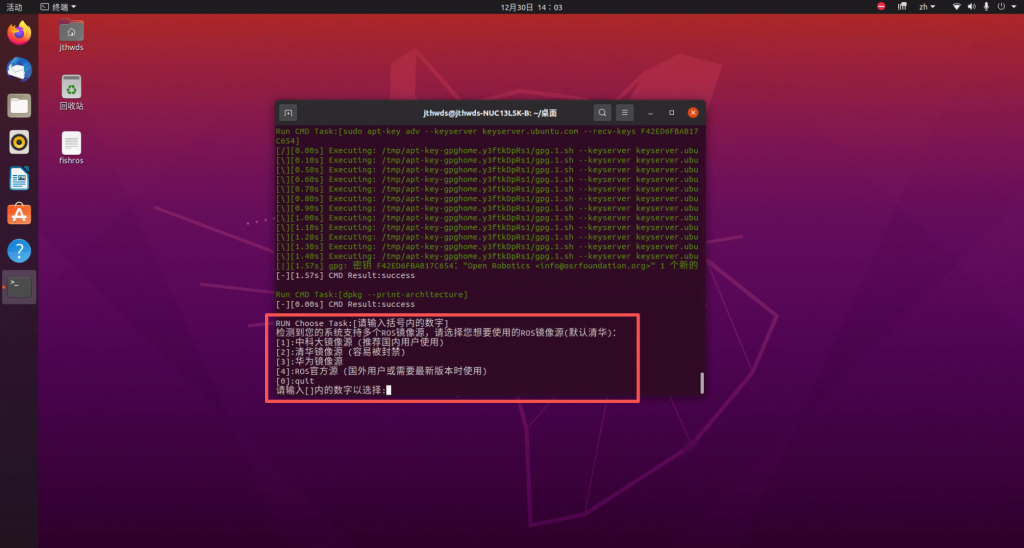Open Ubuntu Software store

pyautogui.click(x=19, y=214)
